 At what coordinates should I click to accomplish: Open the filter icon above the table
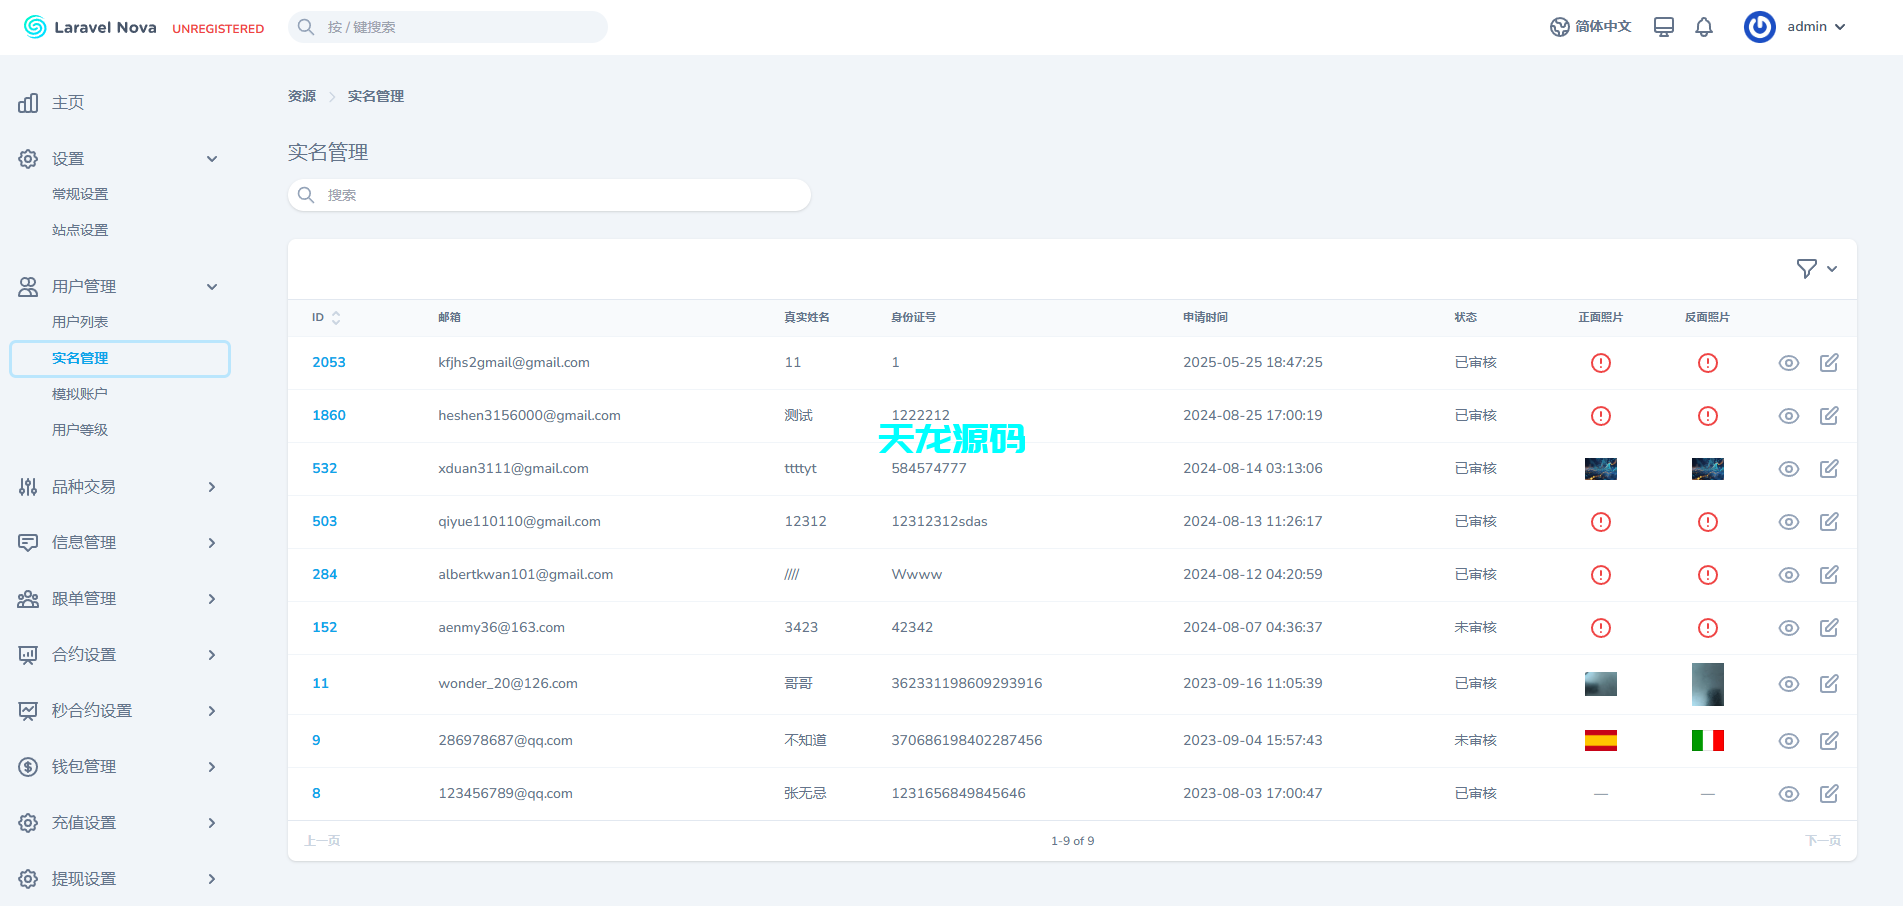coord(1806,268)
